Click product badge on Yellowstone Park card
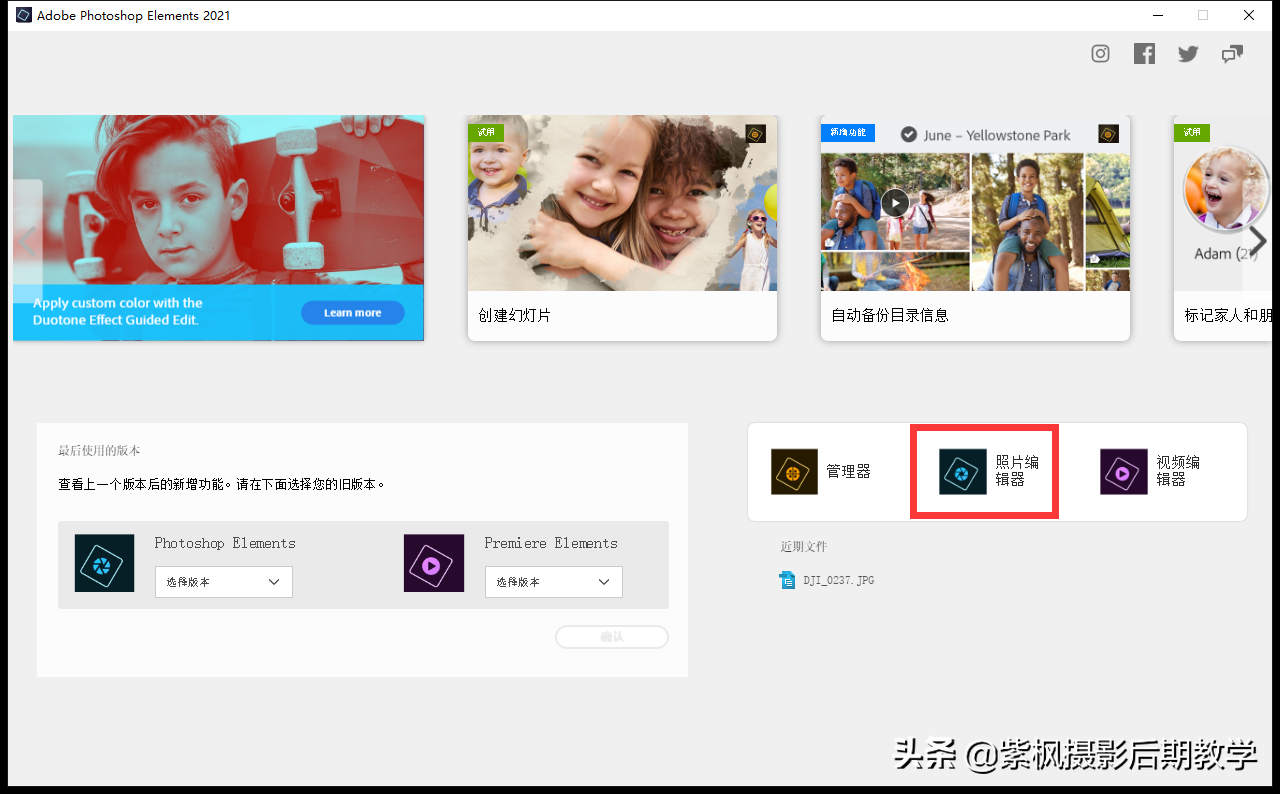This screenshot has height=794, width=1280. coord(1108,134)
